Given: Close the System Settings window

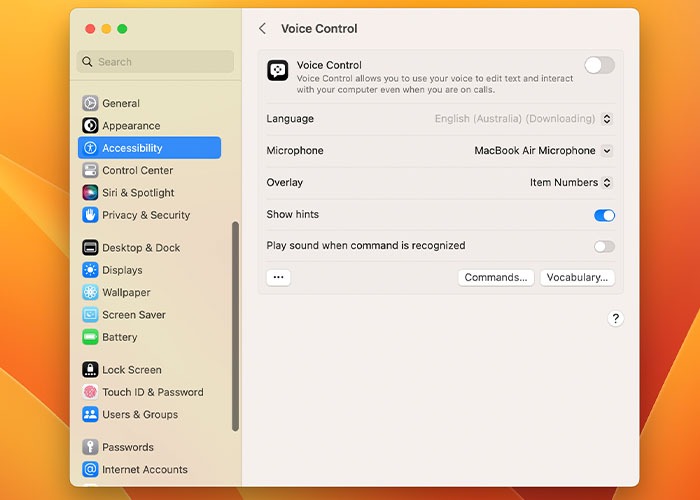Looking at the screenshot, I should point(90,29).
